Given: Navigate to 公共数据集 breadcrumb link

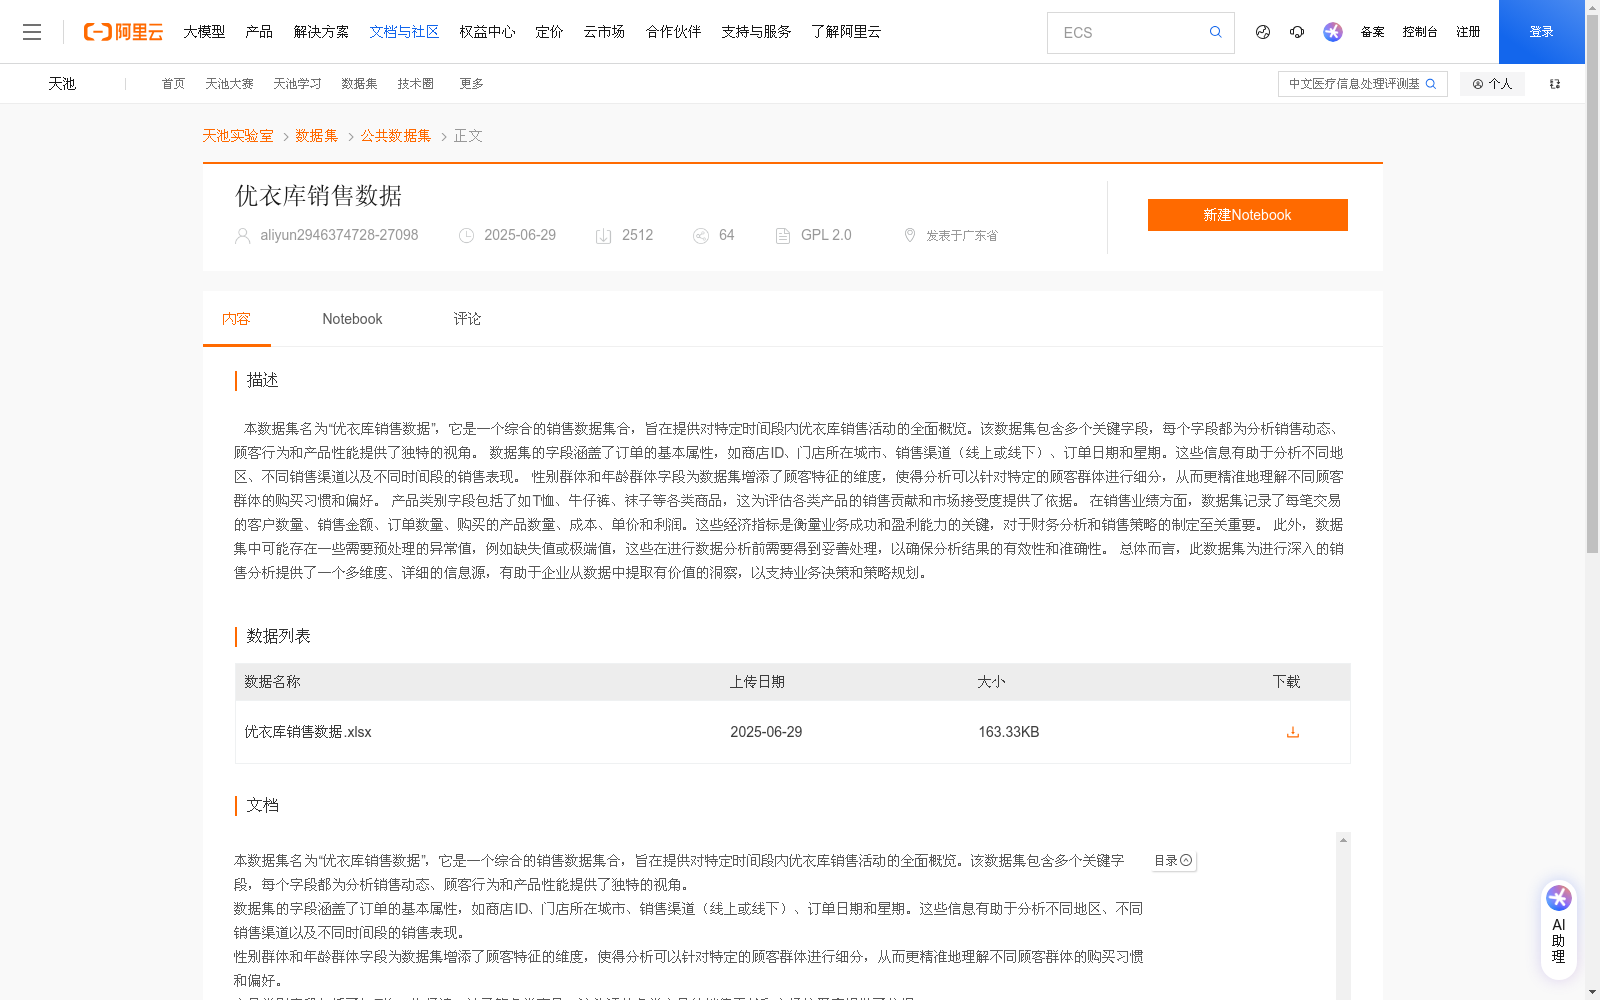Looking at the screenshot, I should [x=395, y=135].
